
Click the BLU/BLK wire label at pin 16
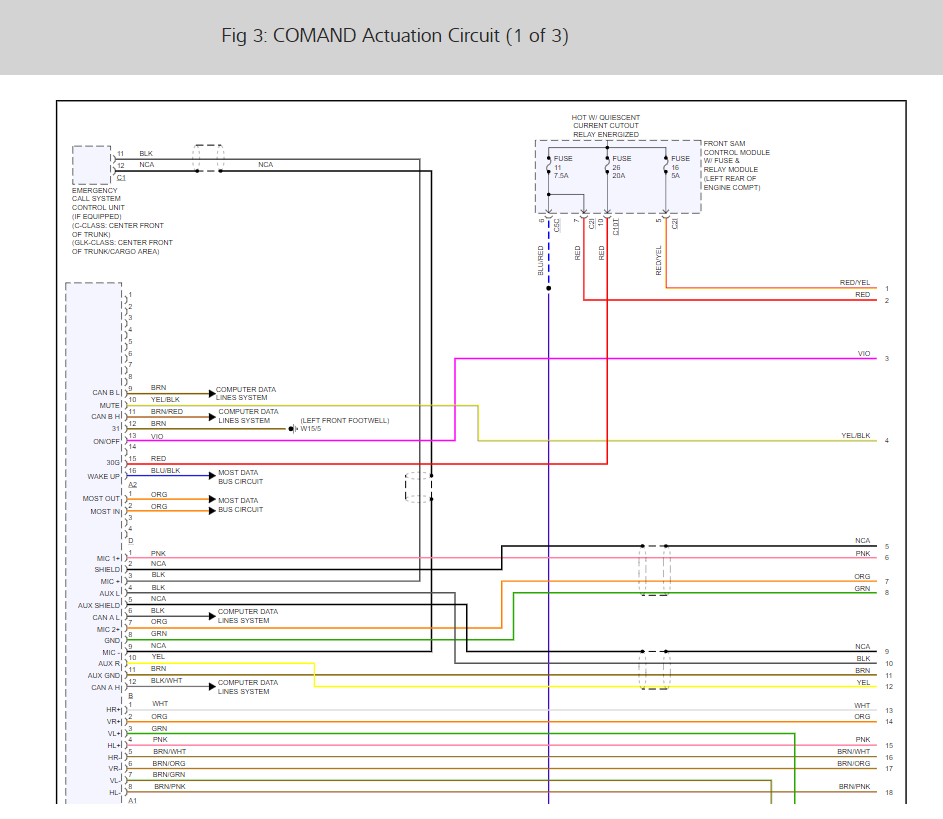(x=165, y=471)
